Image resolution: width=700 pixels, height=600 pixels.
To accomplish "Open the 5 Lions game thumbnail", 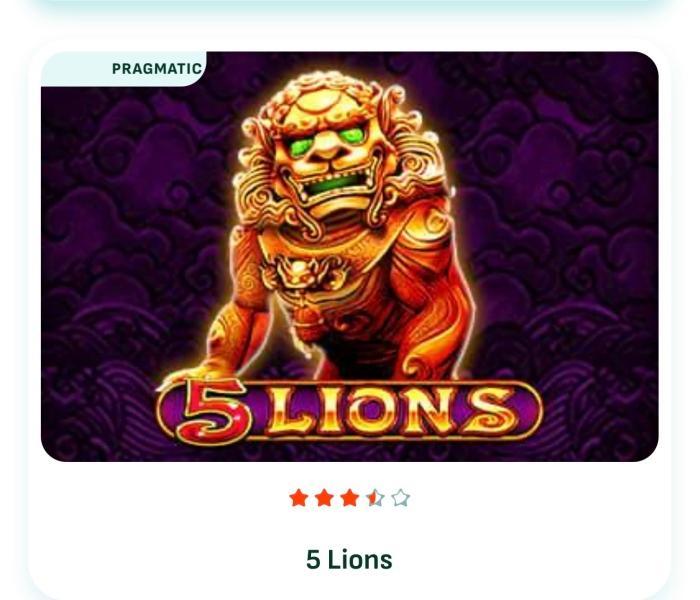I will click(x=350, y=257).
